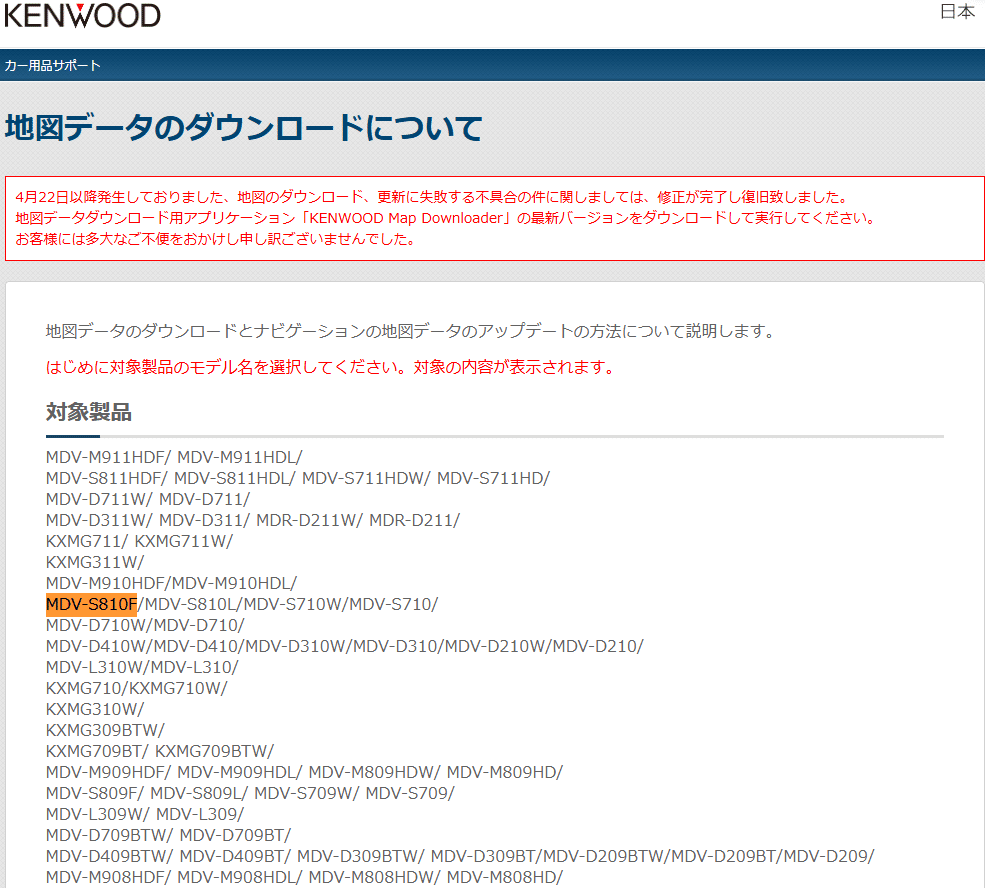This screenshot has height=888, width=985.
Task: Click the KENWOOD logo
Action: coord(82,15)
